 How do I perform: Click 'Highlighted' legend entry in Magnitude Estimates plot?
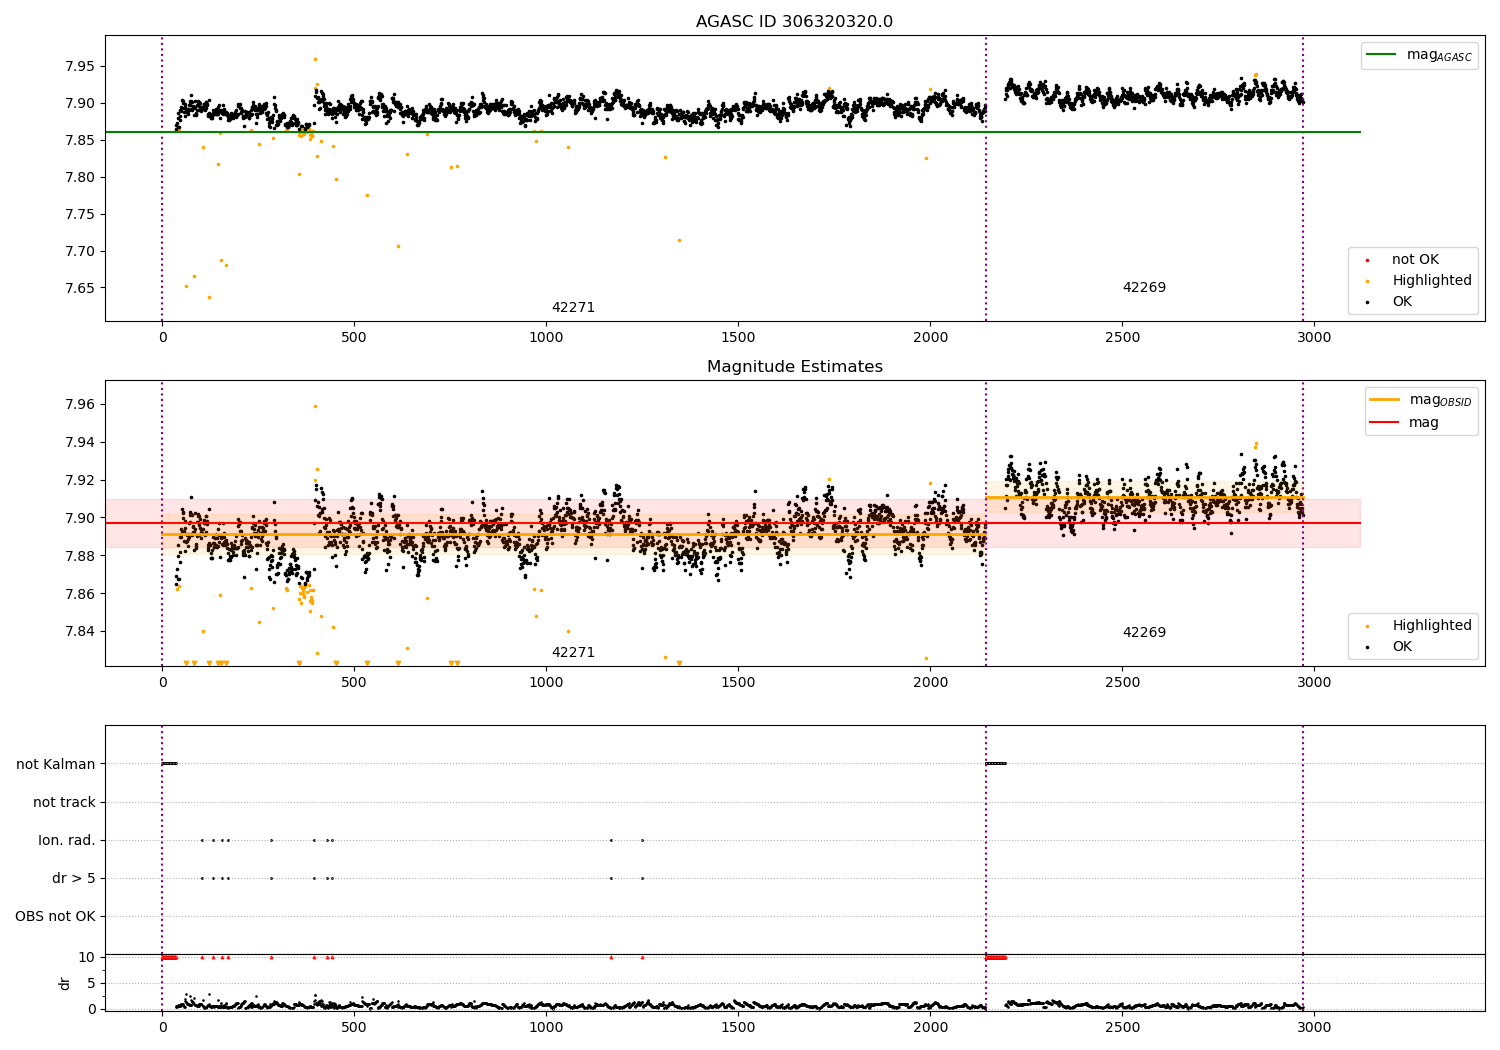pos(1431,626)
